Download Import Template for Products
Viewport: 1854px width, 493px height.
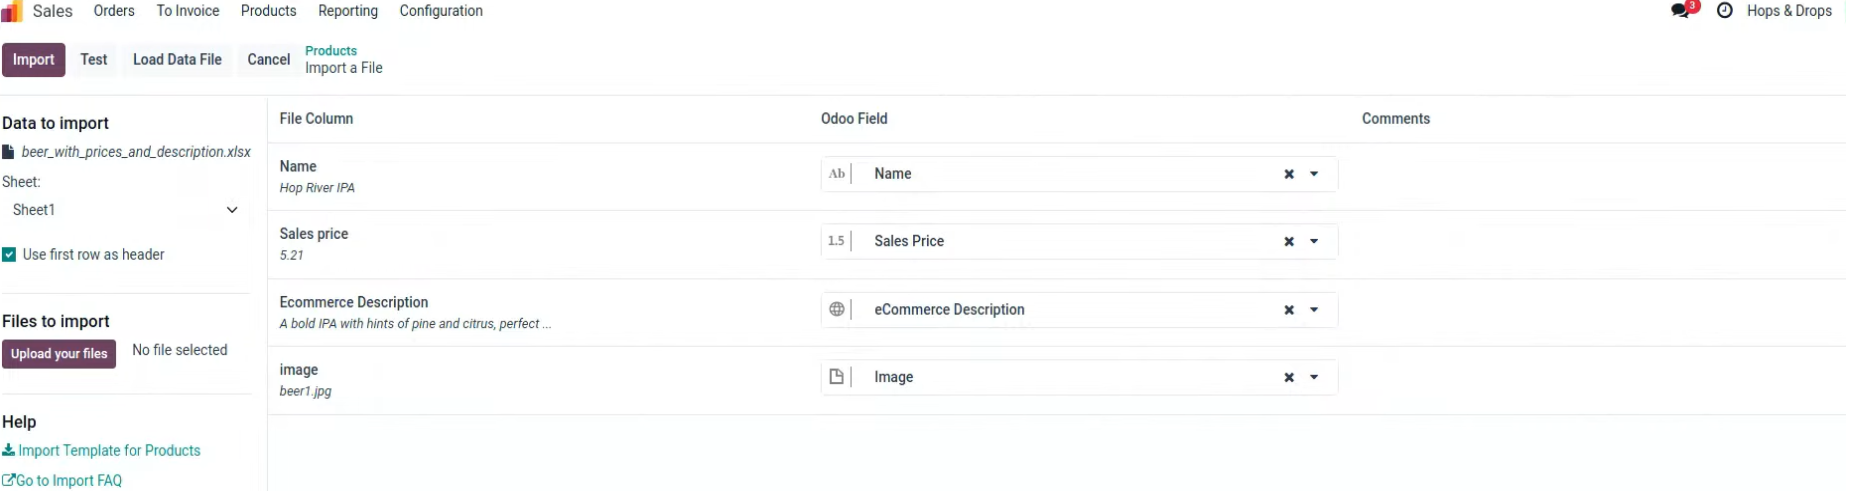[x=101, y=451]
